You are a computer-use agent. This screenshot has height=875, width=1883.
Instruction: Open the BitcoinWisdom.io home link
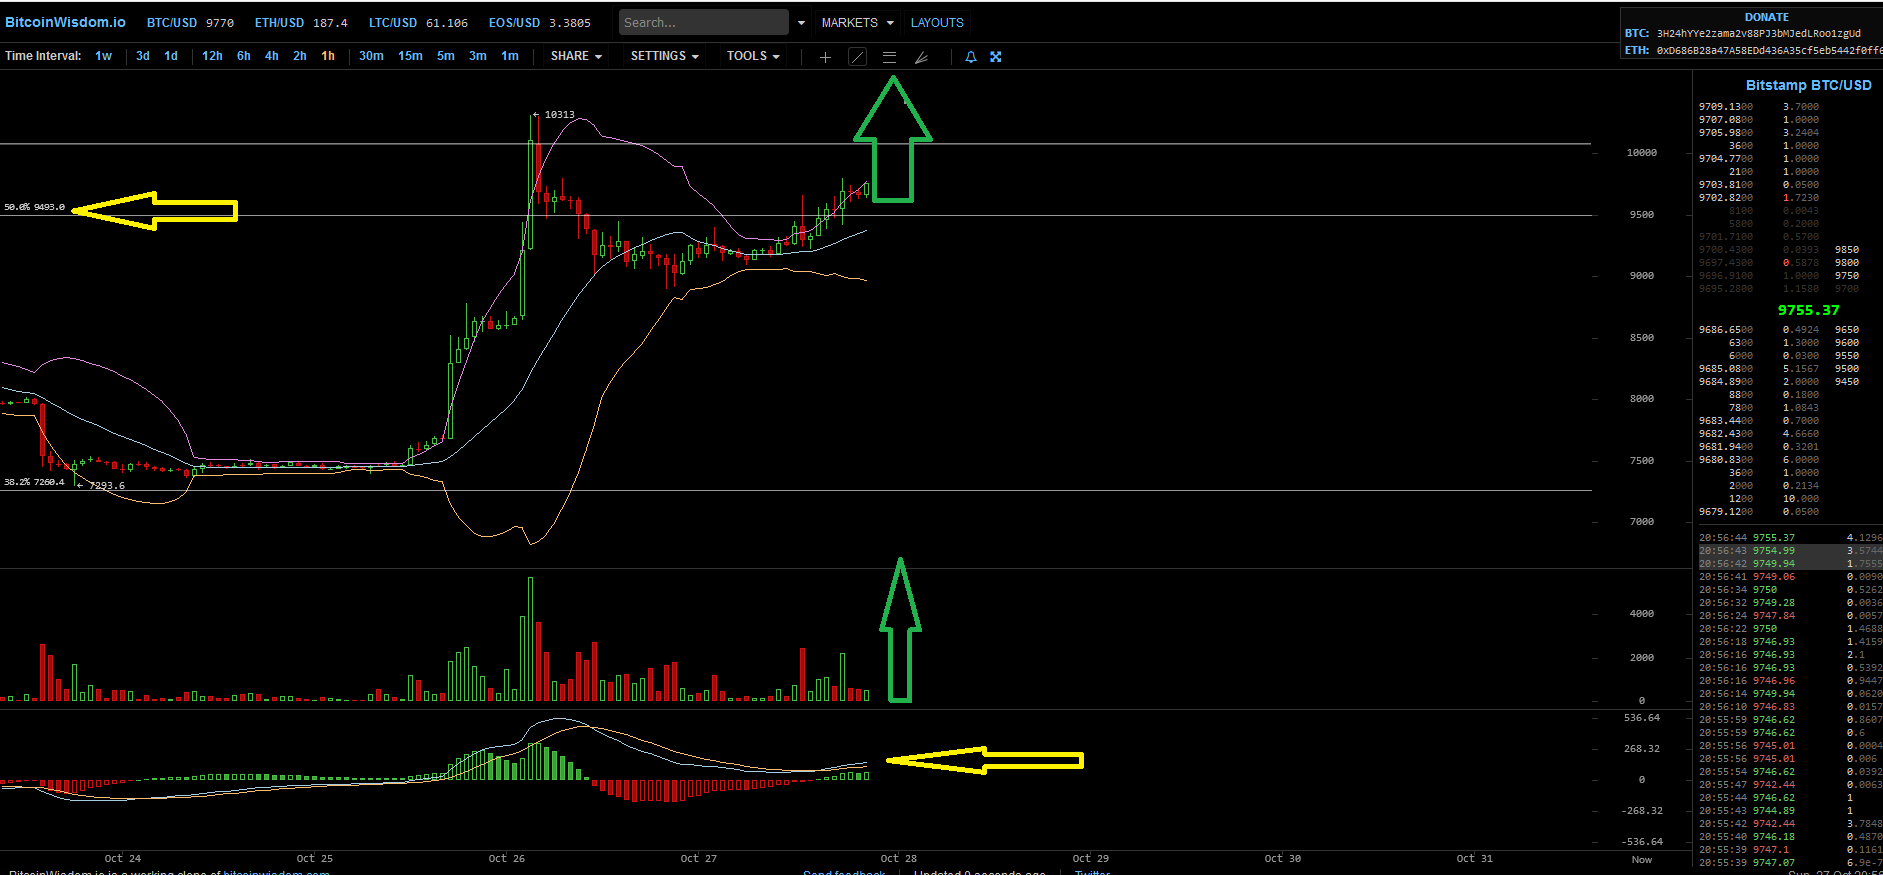point(66,22)
